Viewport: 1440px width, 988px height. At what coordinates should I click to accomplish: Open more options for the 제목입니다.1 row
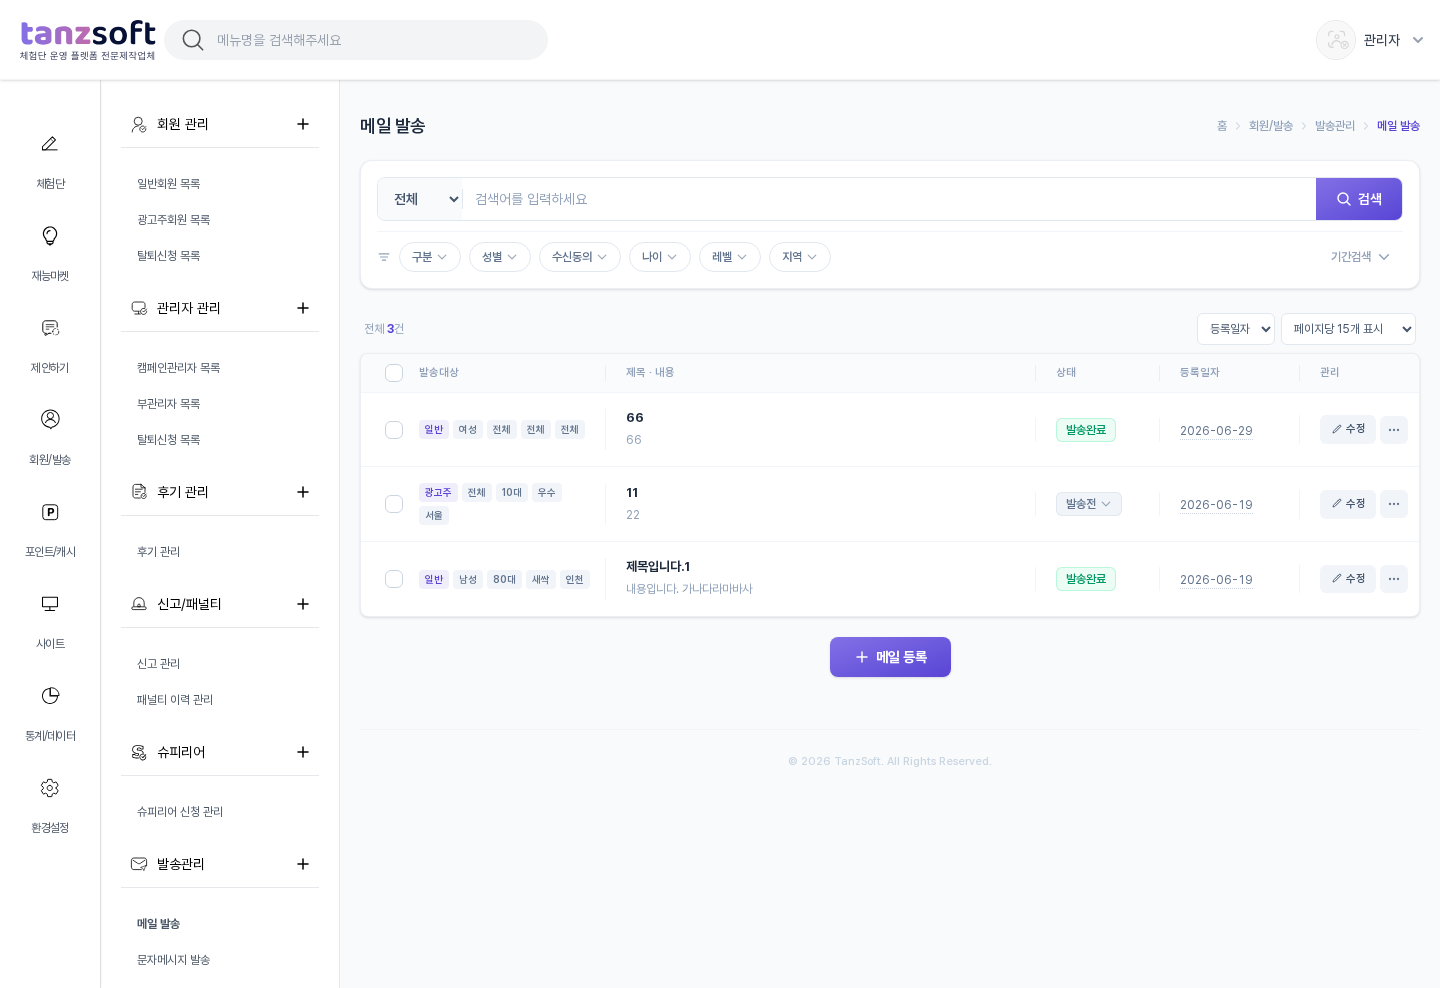click(1394, 579)
